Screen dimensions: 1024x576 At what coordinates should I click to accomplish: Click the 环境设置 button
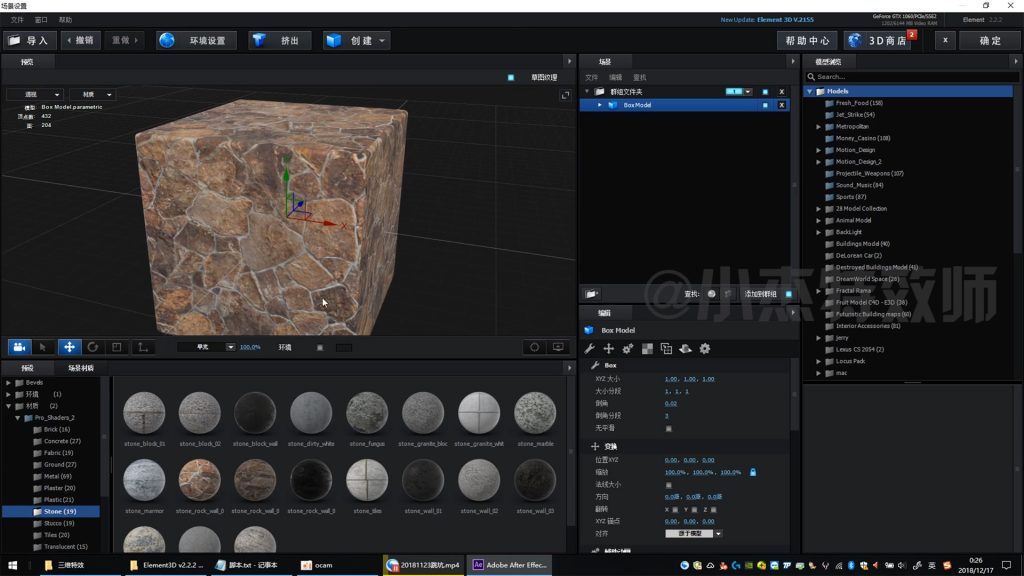pyautogui.click(x=197, y=41)
